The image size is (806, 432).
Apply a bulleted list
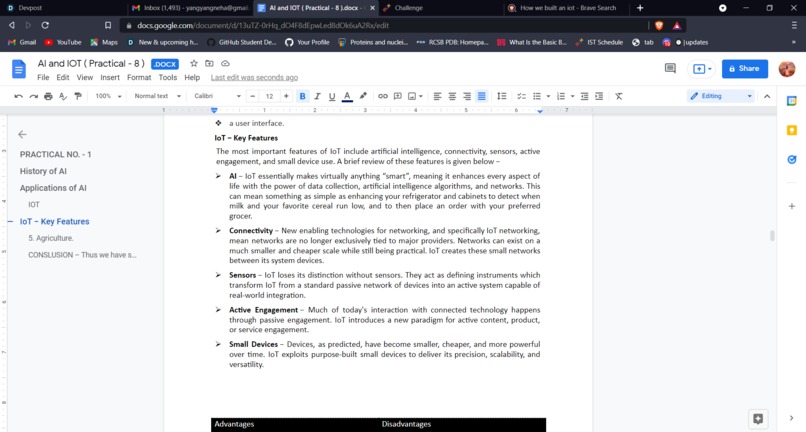pos(537,96)
